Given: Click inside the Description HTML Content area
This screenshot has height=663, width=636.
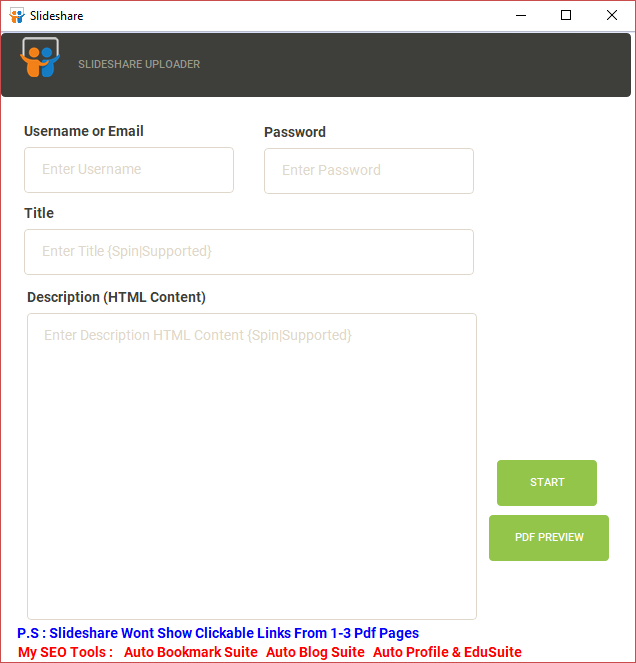Looking at the screenshot, I should tap(252, 466).
